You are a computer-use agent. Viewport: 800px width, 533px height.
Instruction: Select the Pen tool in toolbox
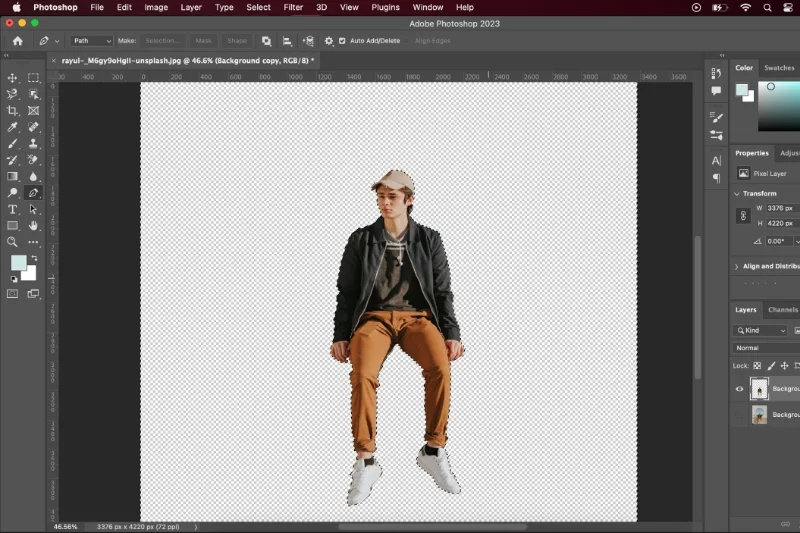tap(33, 193)
